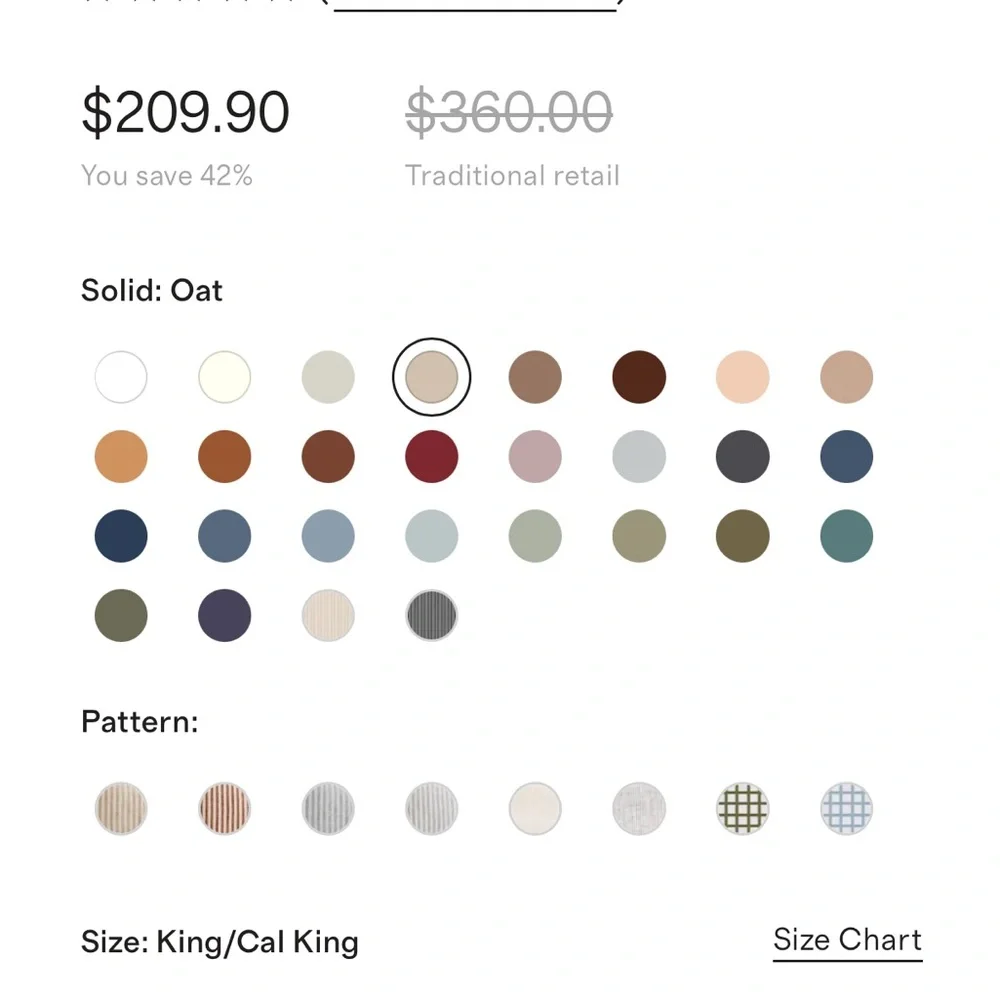Select the mauve pink color swatch
This screenshot has height=1000, width=1000.
535,457
